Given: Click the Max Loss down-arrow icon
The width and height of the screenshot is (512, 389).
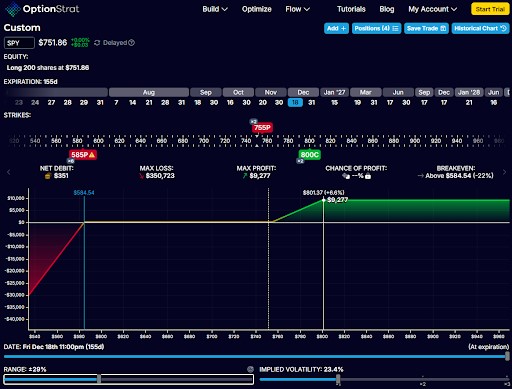Looking at the screenshot, I should coord(141,176).
